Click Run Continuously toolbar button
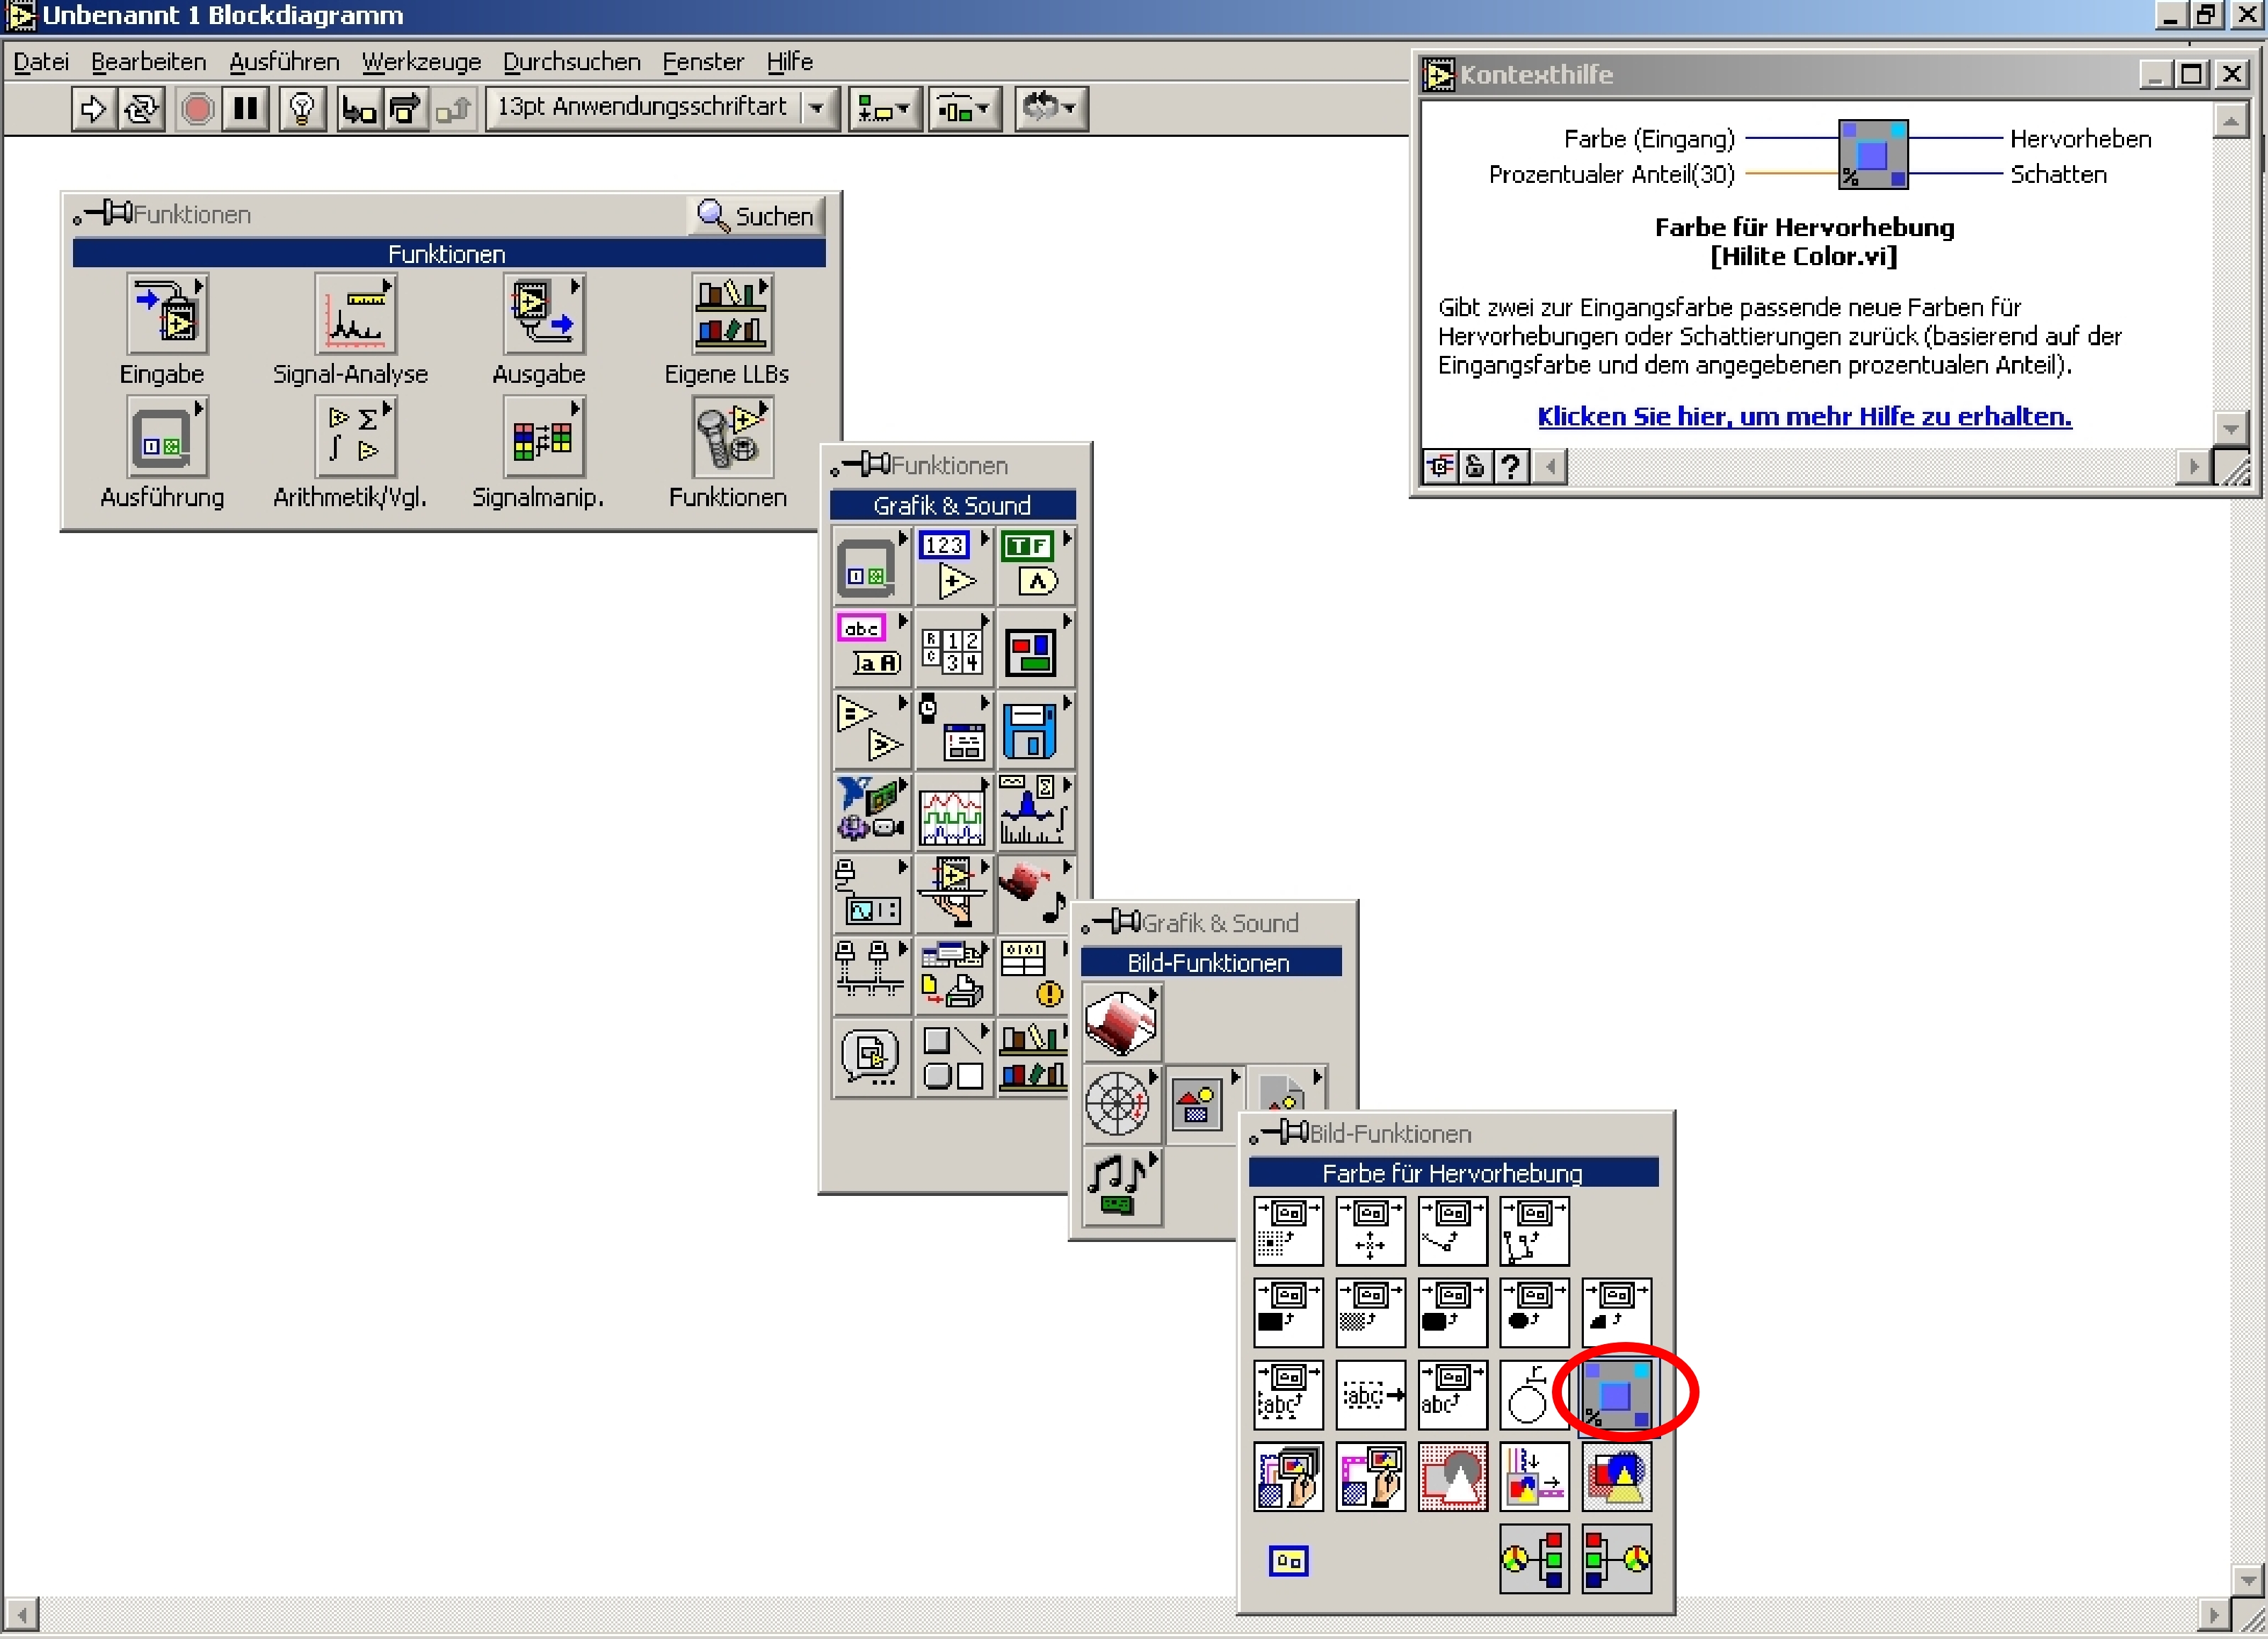 [x=141, y=108]
